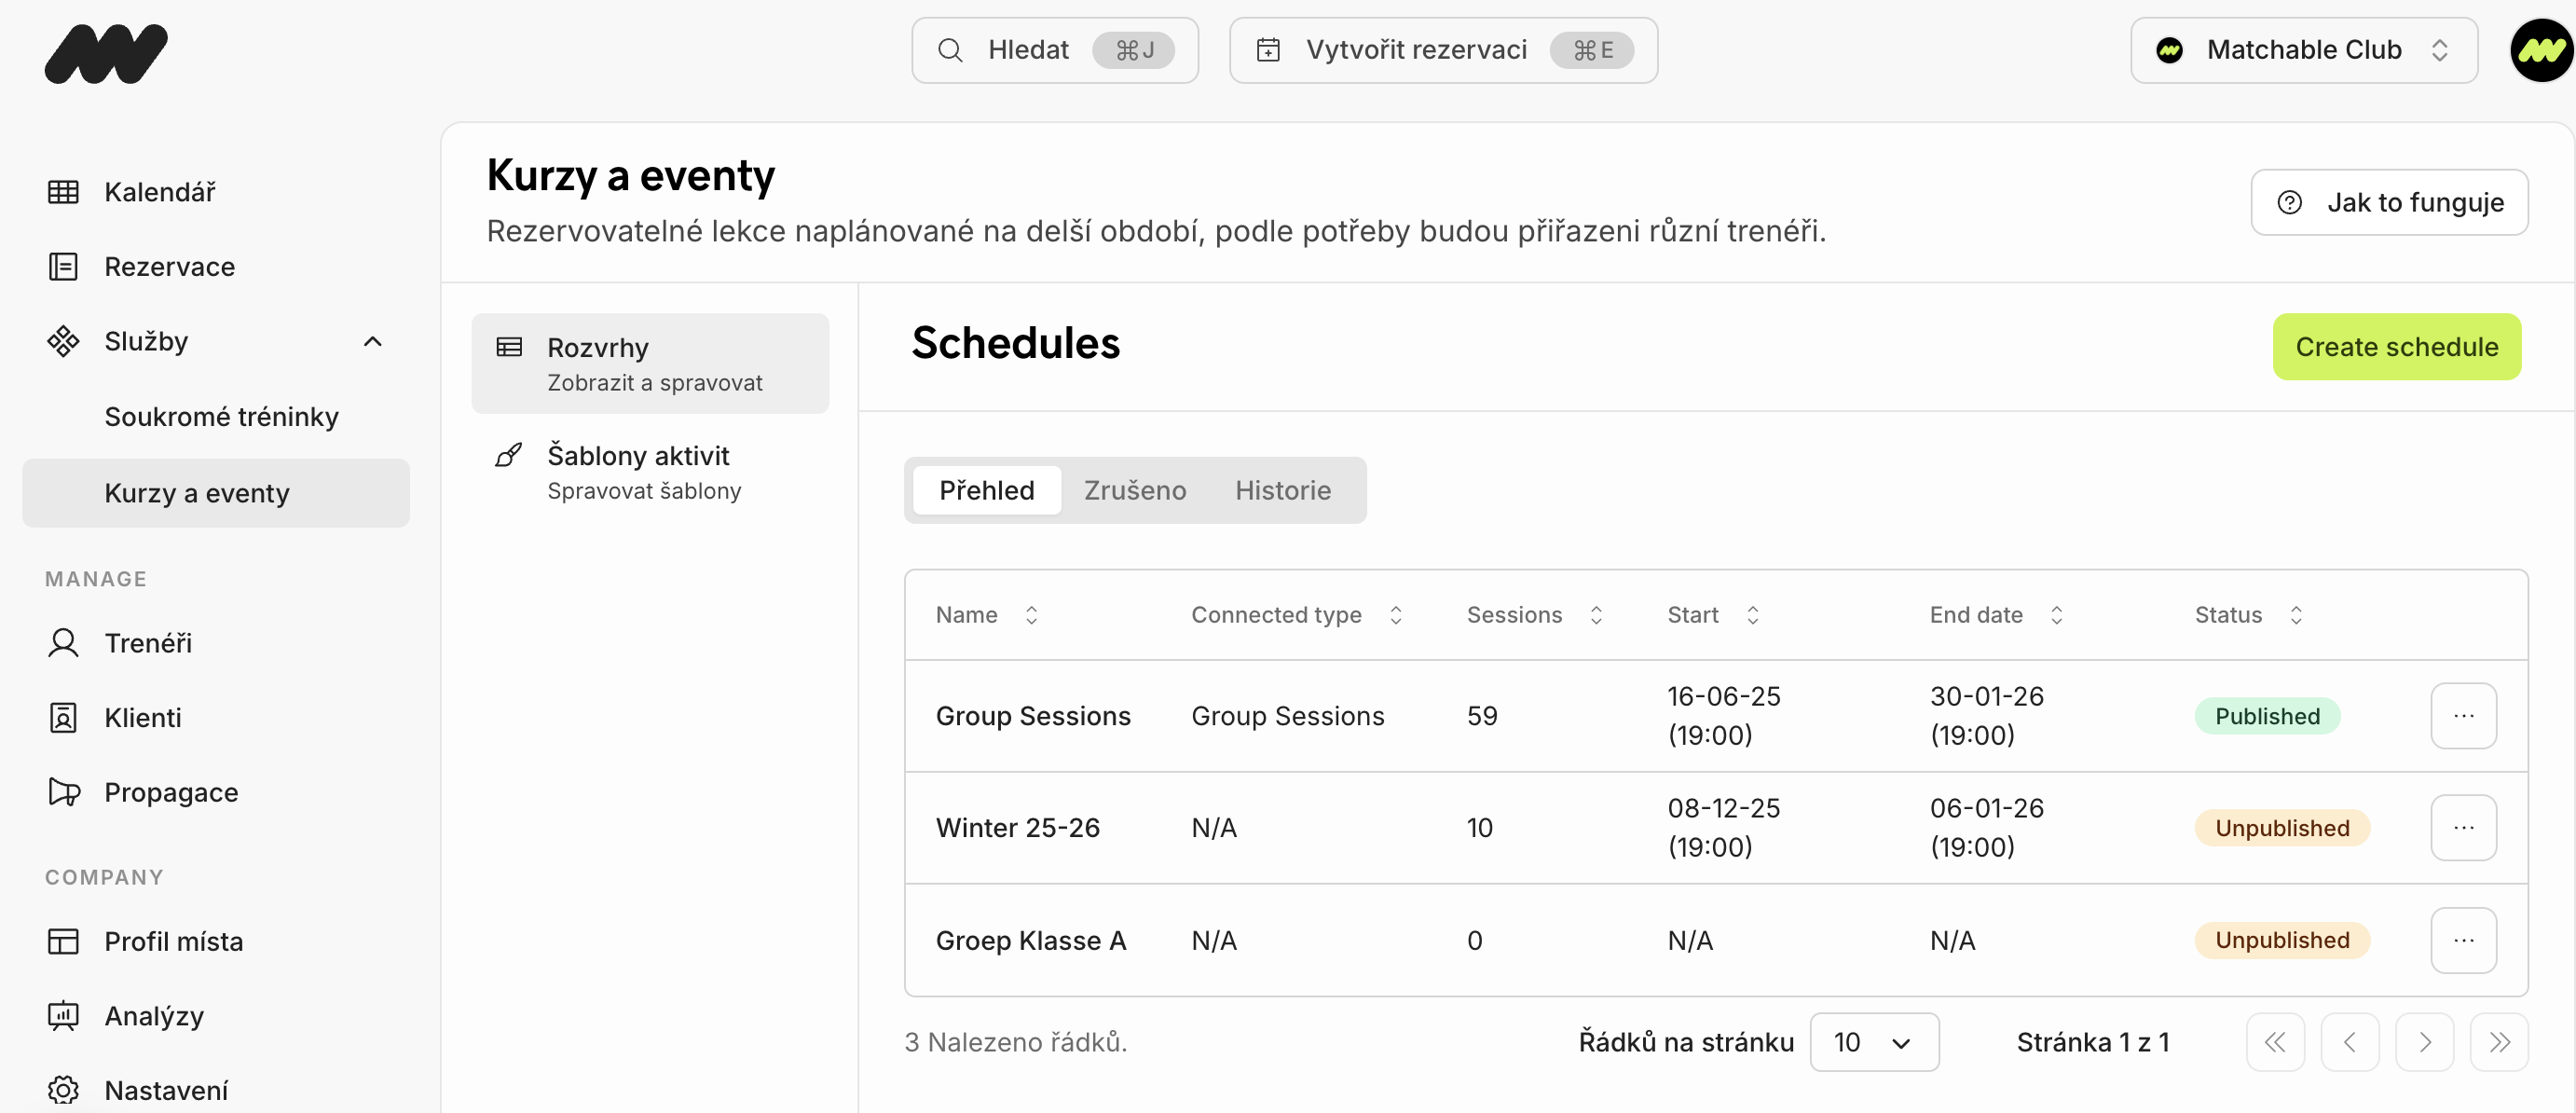Open the Matchable Club switcher dropdown
The height and width of the screenshot is (1113, 2576).
(x=2303, y=50)
